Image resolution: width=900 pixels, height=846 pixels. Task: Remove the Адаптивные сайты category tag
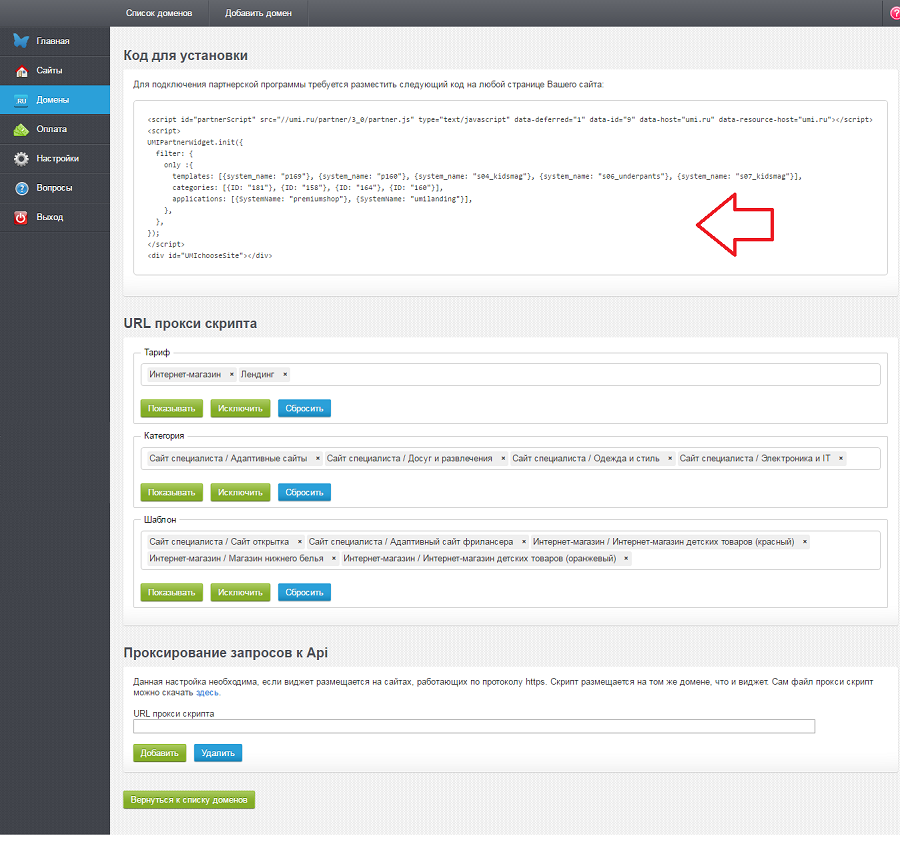tap(317, 458)
